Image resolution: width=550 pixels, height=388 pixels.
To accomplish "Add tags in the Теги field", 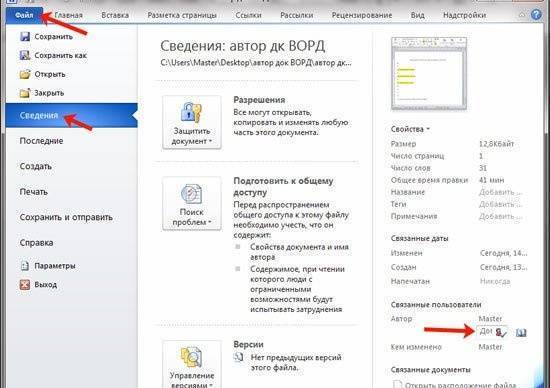I will [501, 204].
